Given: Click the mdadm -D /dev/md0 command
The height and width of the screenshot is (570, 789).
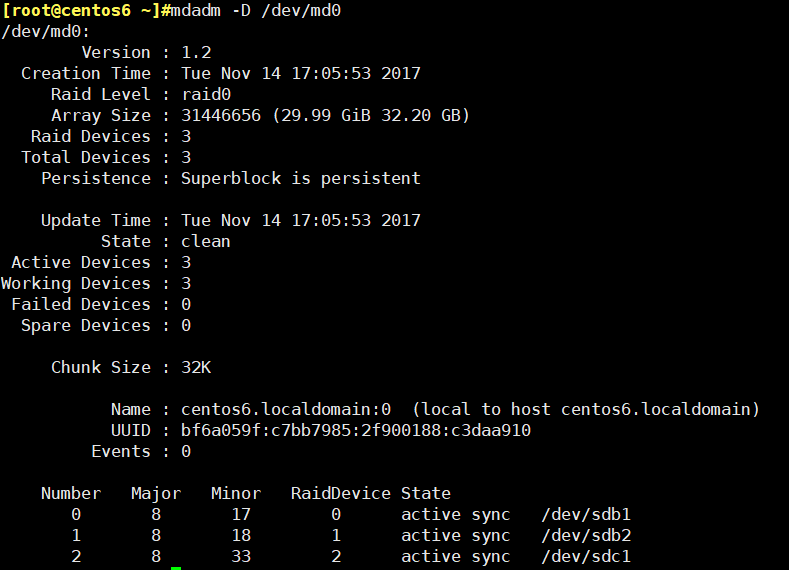Looking at the screenshot, I should pyautogui.click(x=256, y=11).
